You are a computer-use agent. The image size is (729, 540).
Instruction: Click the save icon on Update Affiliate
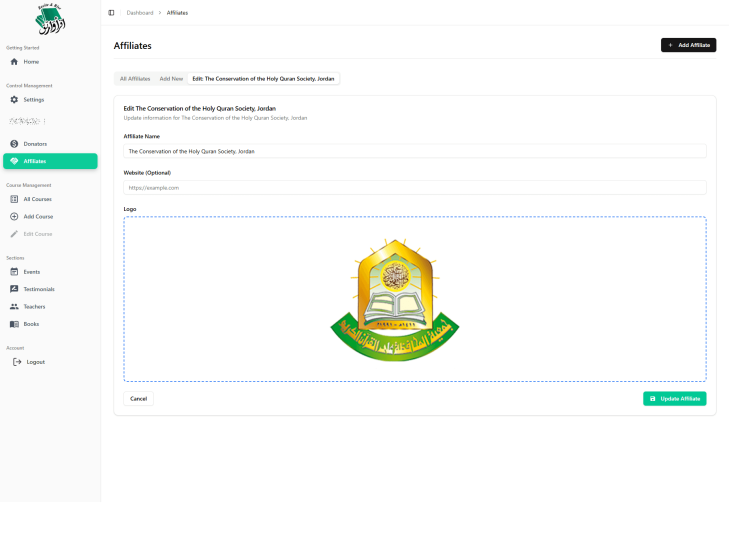pos(652,399)
